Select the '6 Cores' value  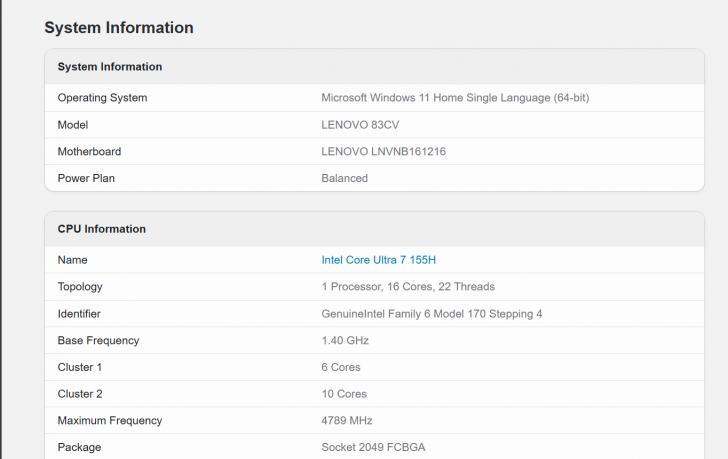tap(341, 367)
